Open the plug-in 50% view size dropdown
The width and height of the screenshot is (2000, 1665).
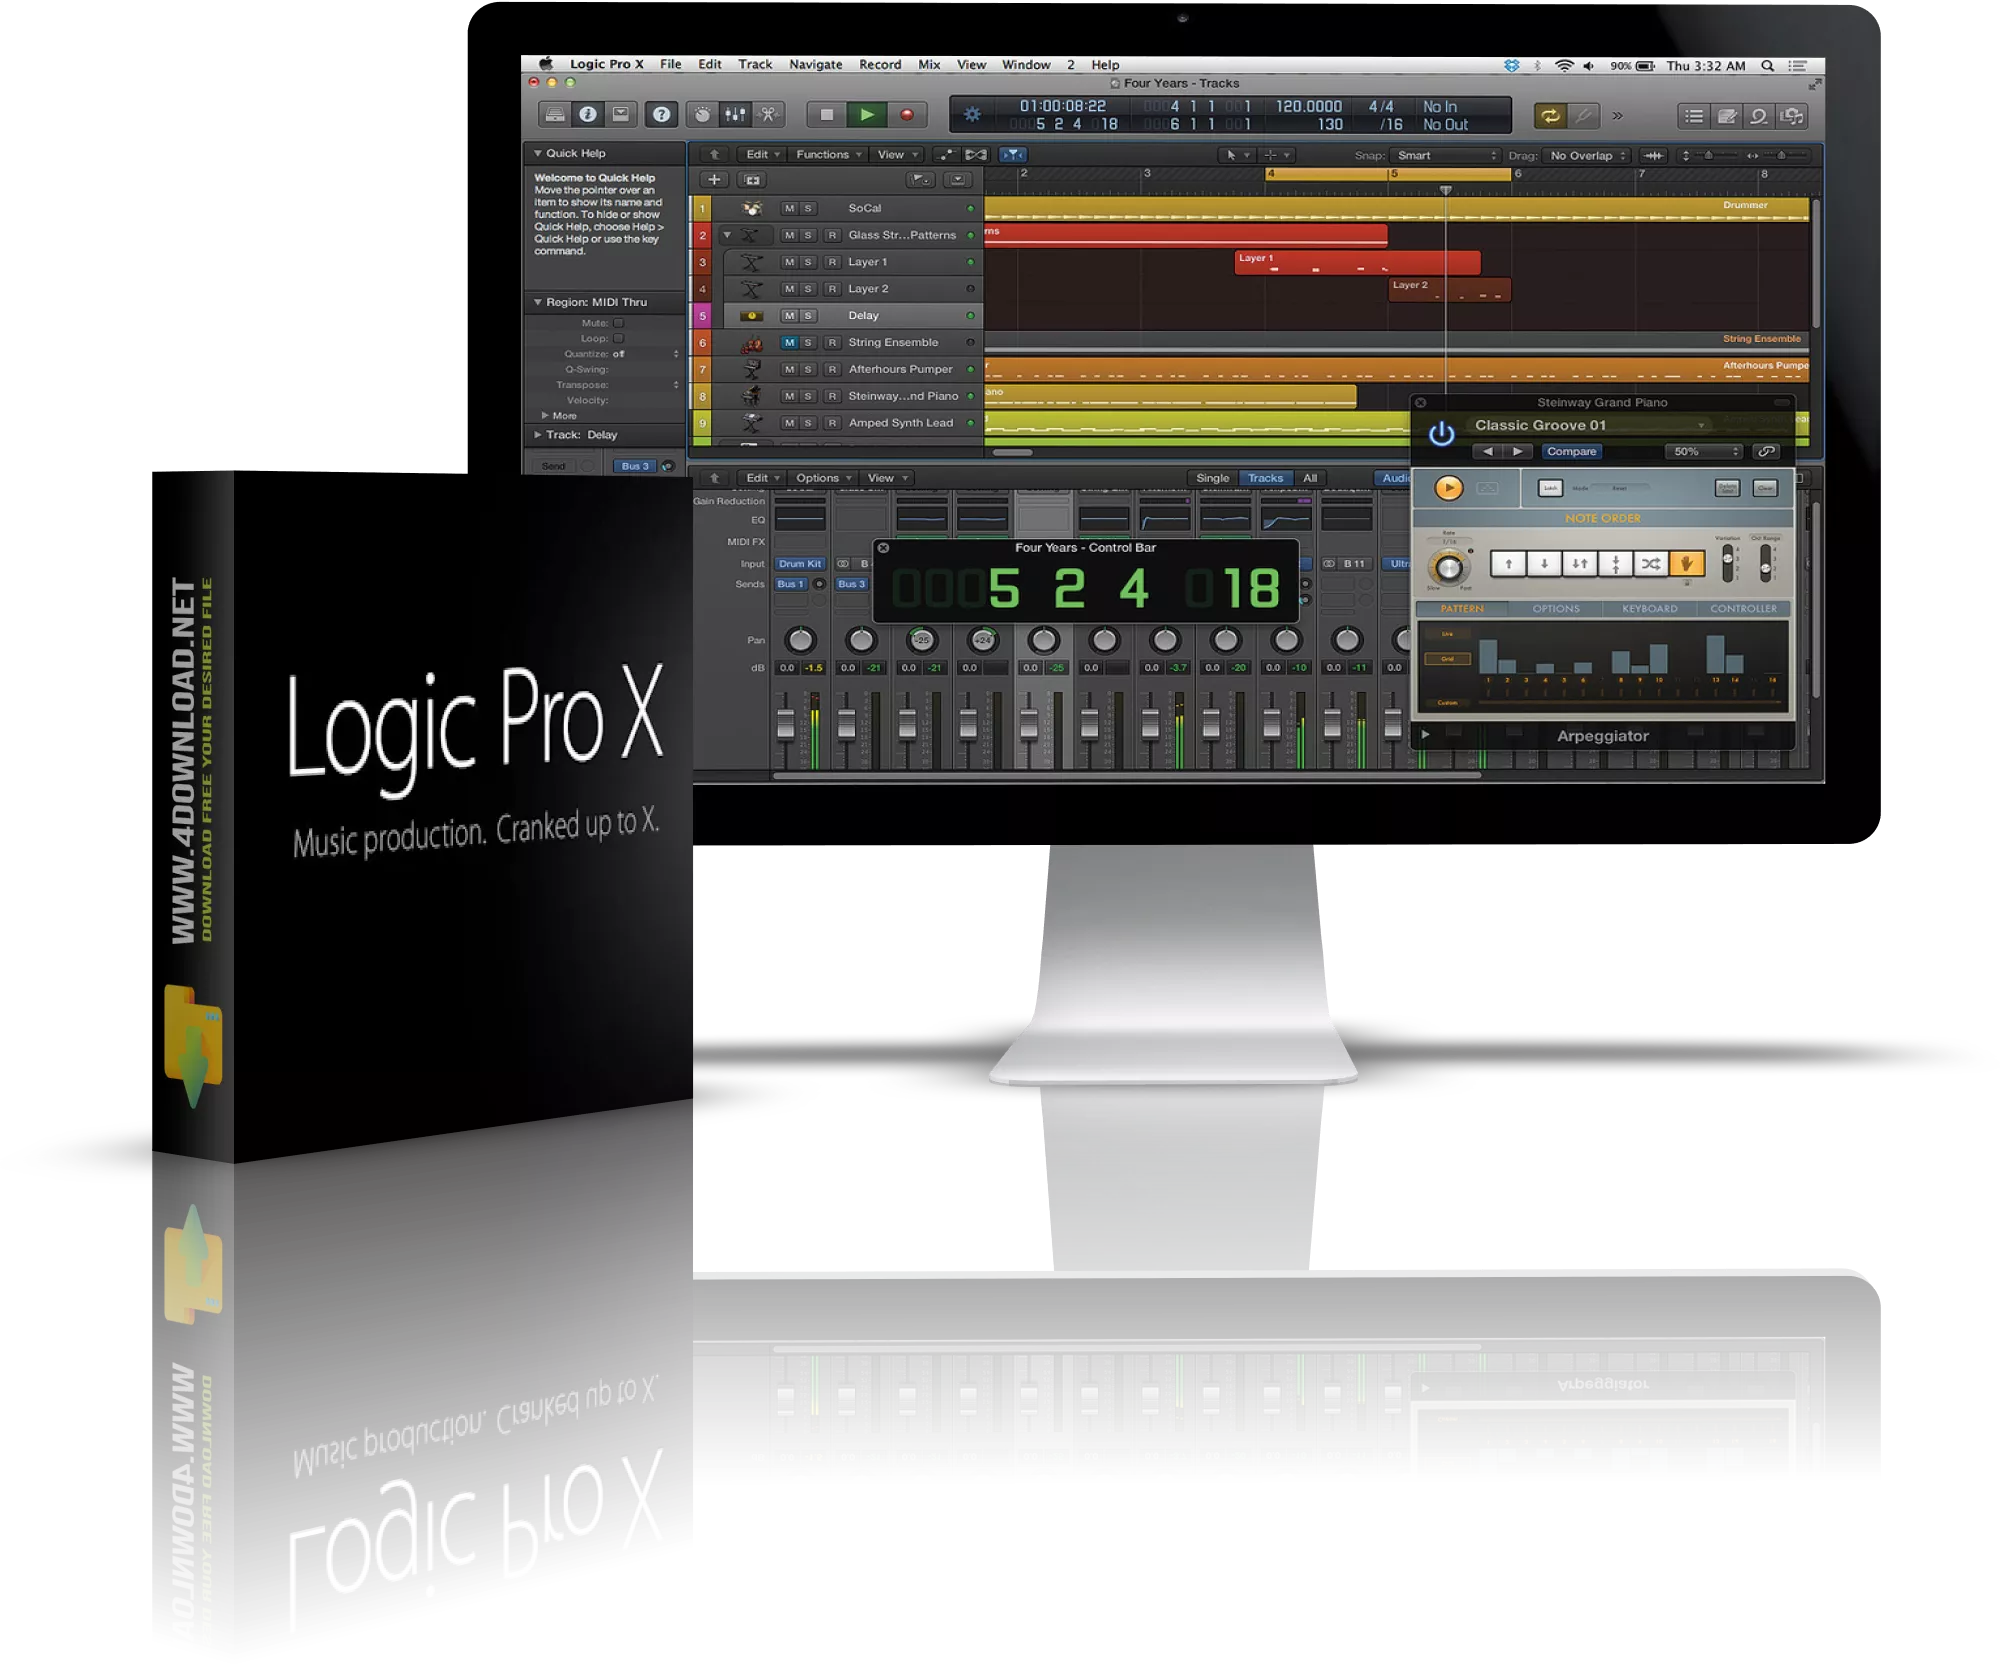point(1703,452)
